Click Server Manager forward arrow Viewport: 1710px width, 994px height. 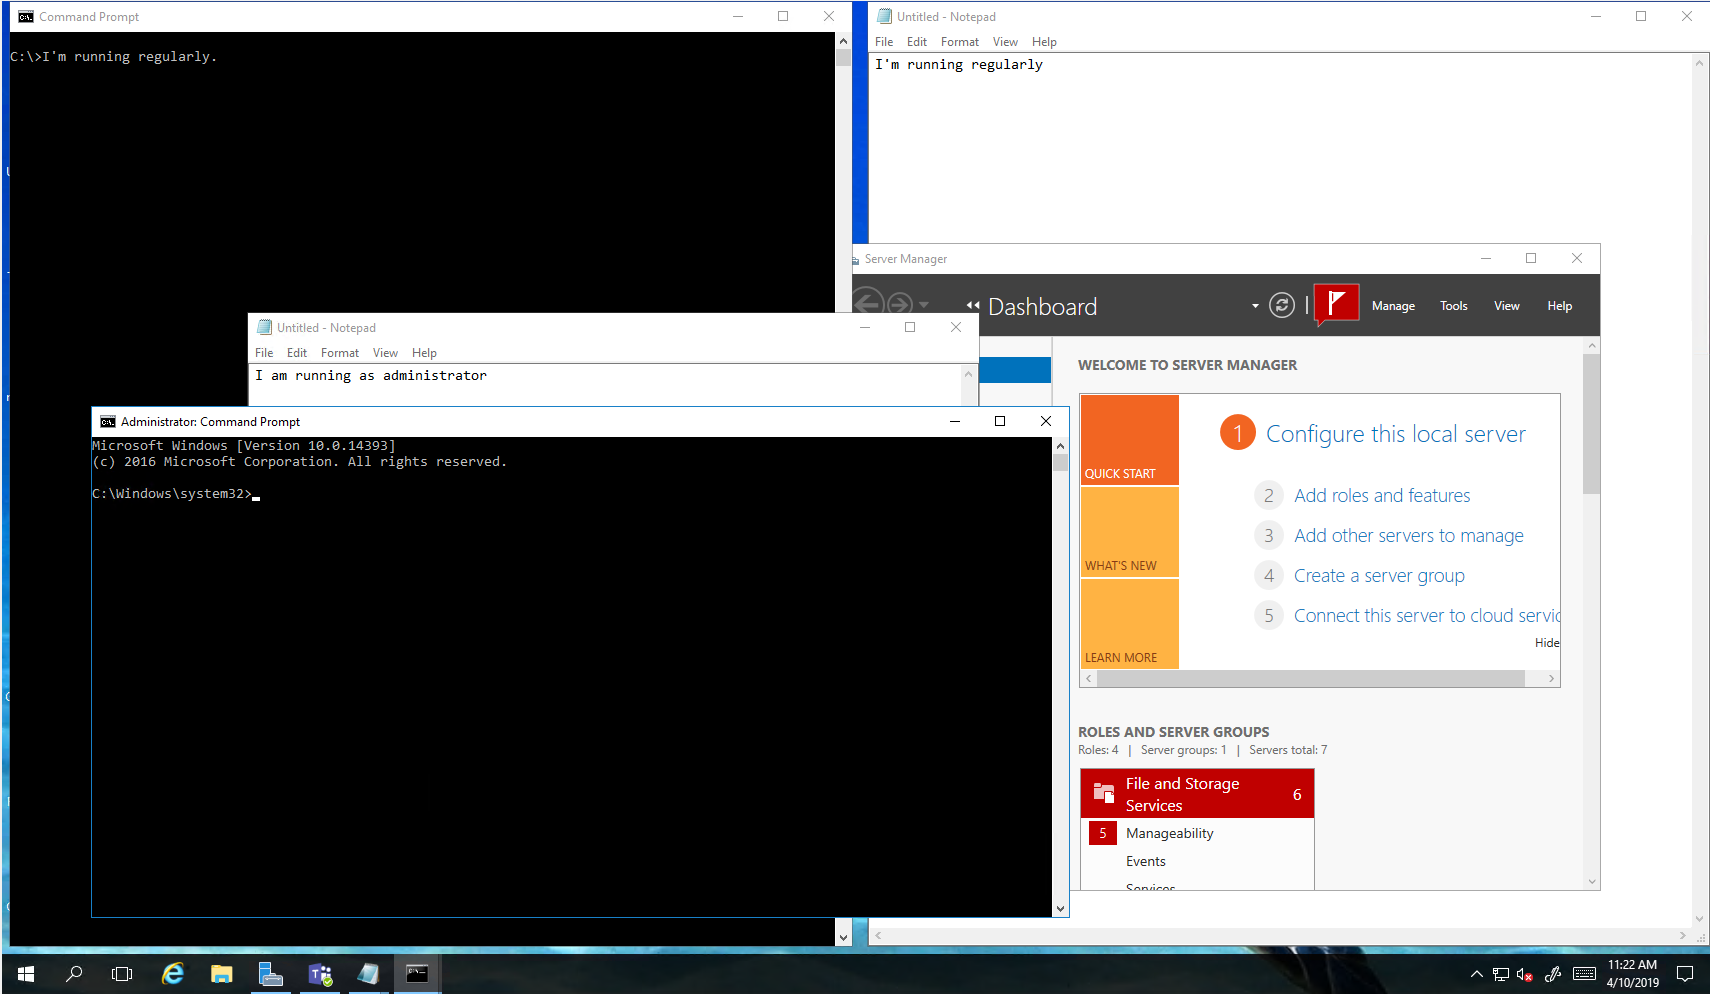click(900, 304)
